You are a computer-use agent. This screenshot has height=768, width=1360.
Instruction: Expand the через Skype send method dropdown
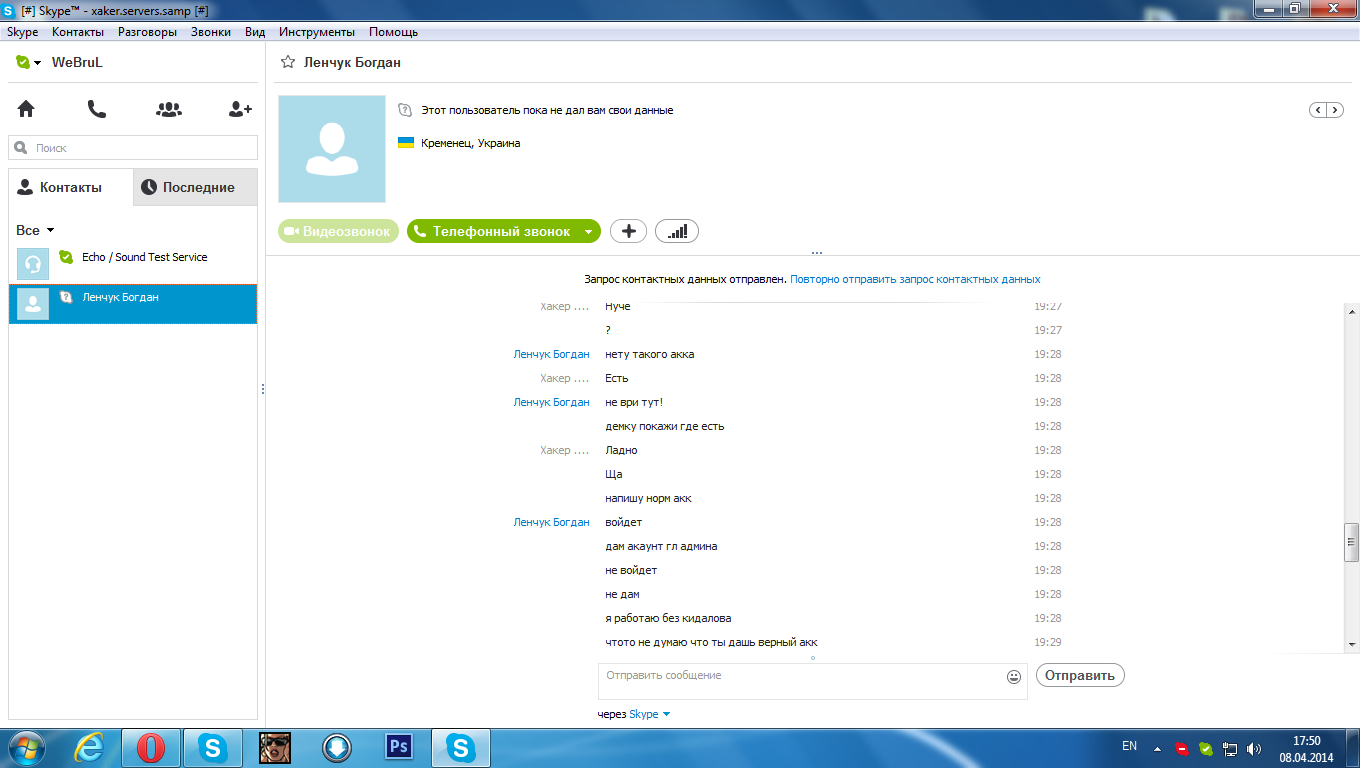tap(666, 714)
